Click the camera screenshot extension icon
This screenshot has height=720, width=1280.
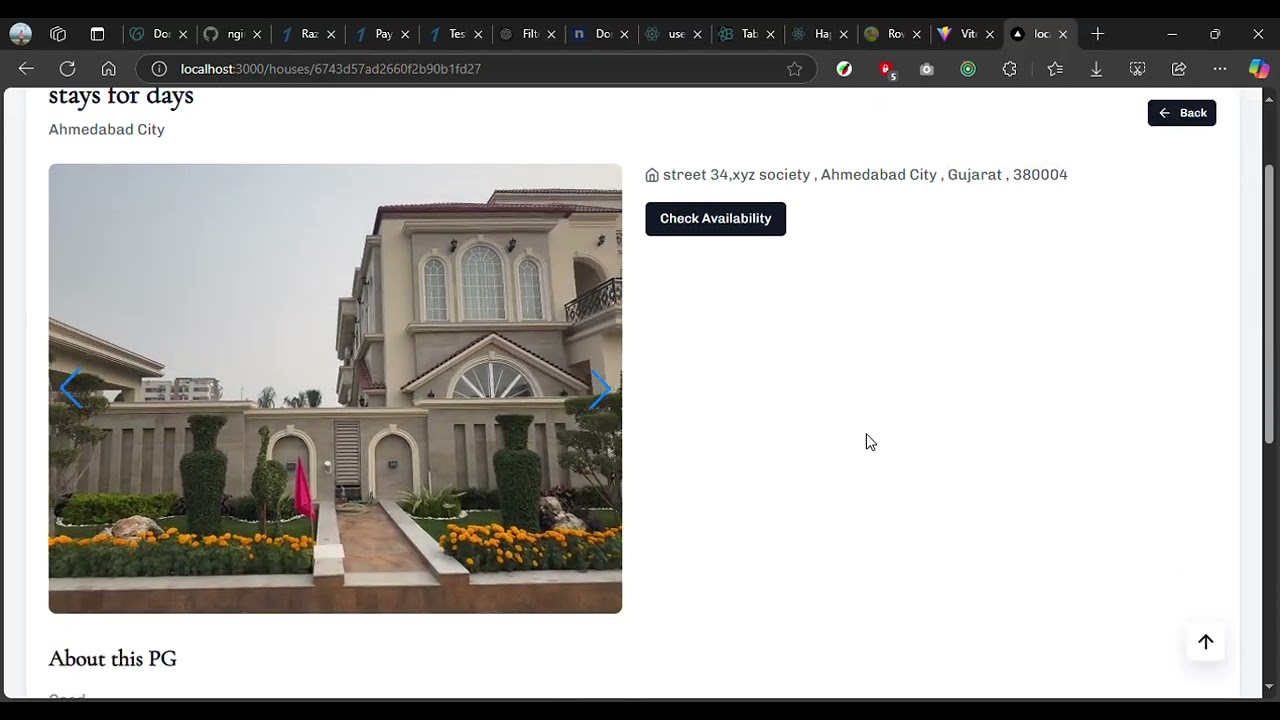[x=926, y=69]
